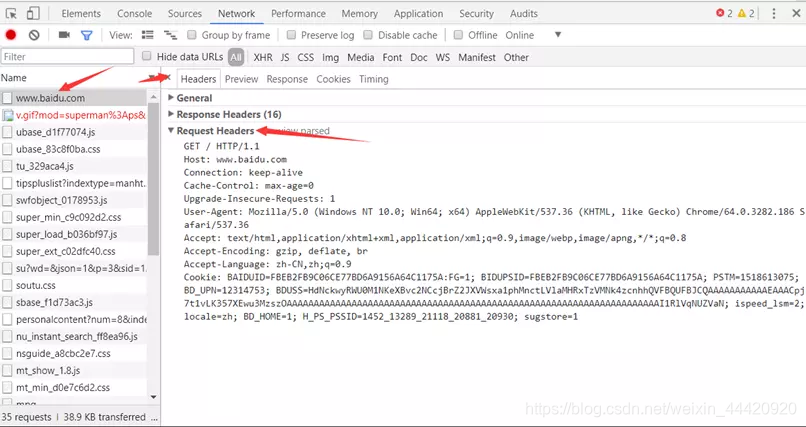Stop recording network log

coord(11,35)
